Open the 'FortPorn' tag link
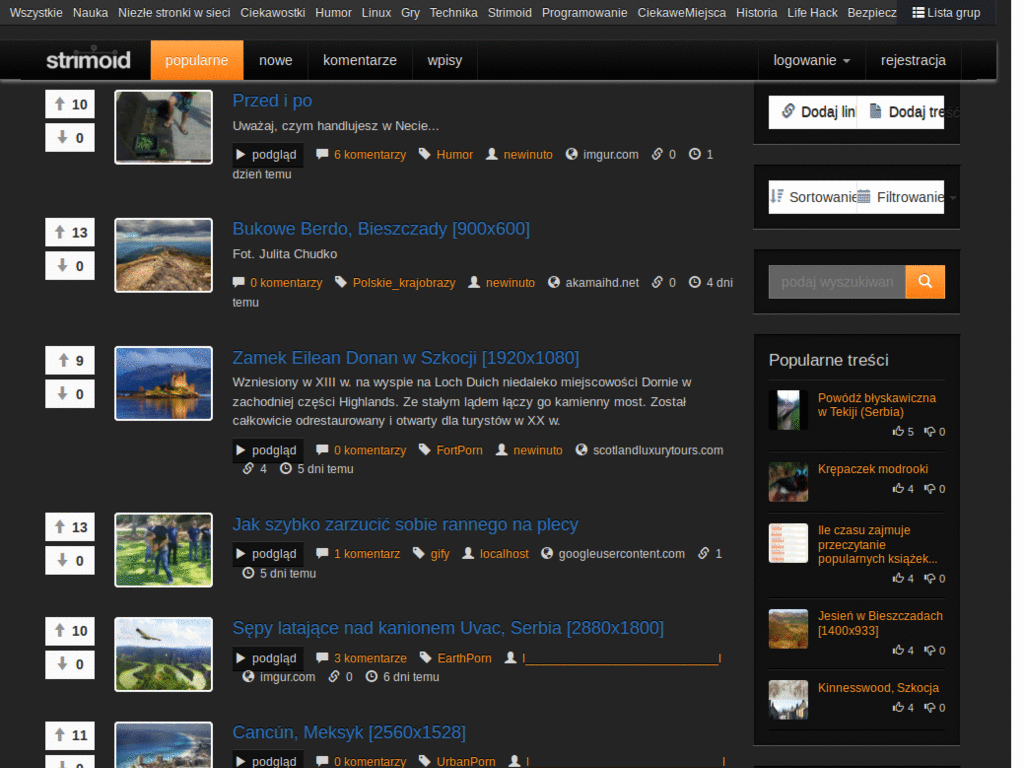Image resolution: width=1024 pixels, height=768 pixels. 459,450
